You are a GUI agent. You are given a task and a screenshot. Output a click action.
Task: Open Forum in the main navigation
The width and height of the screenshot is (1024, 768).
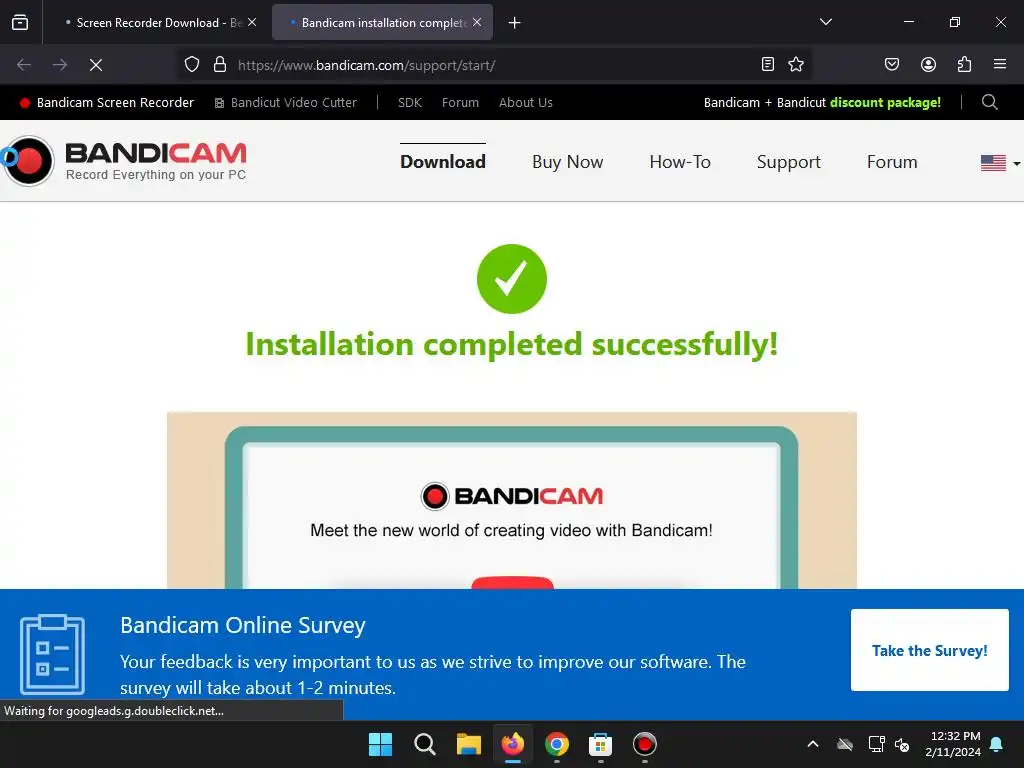click(892, 162)
